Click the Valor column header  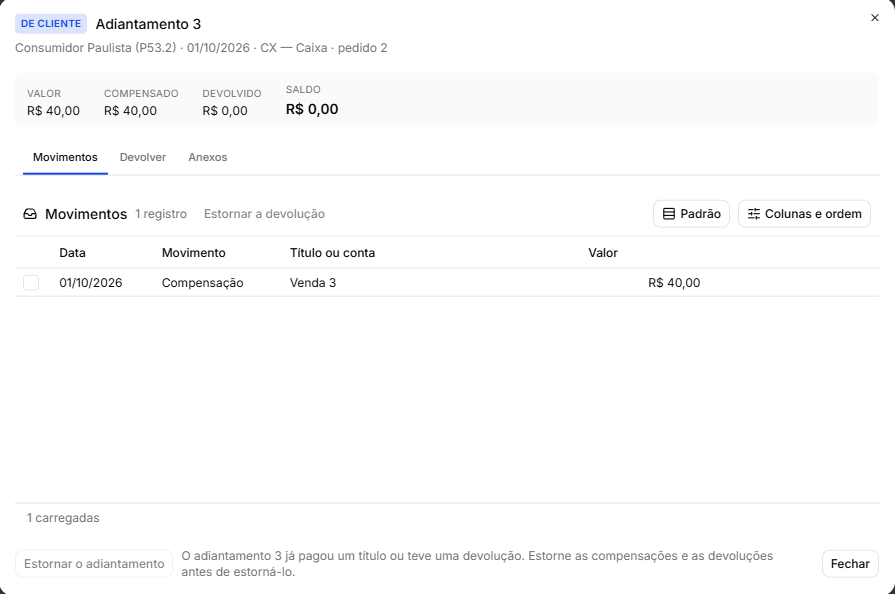pyautogui.click(x=603, y=253)
